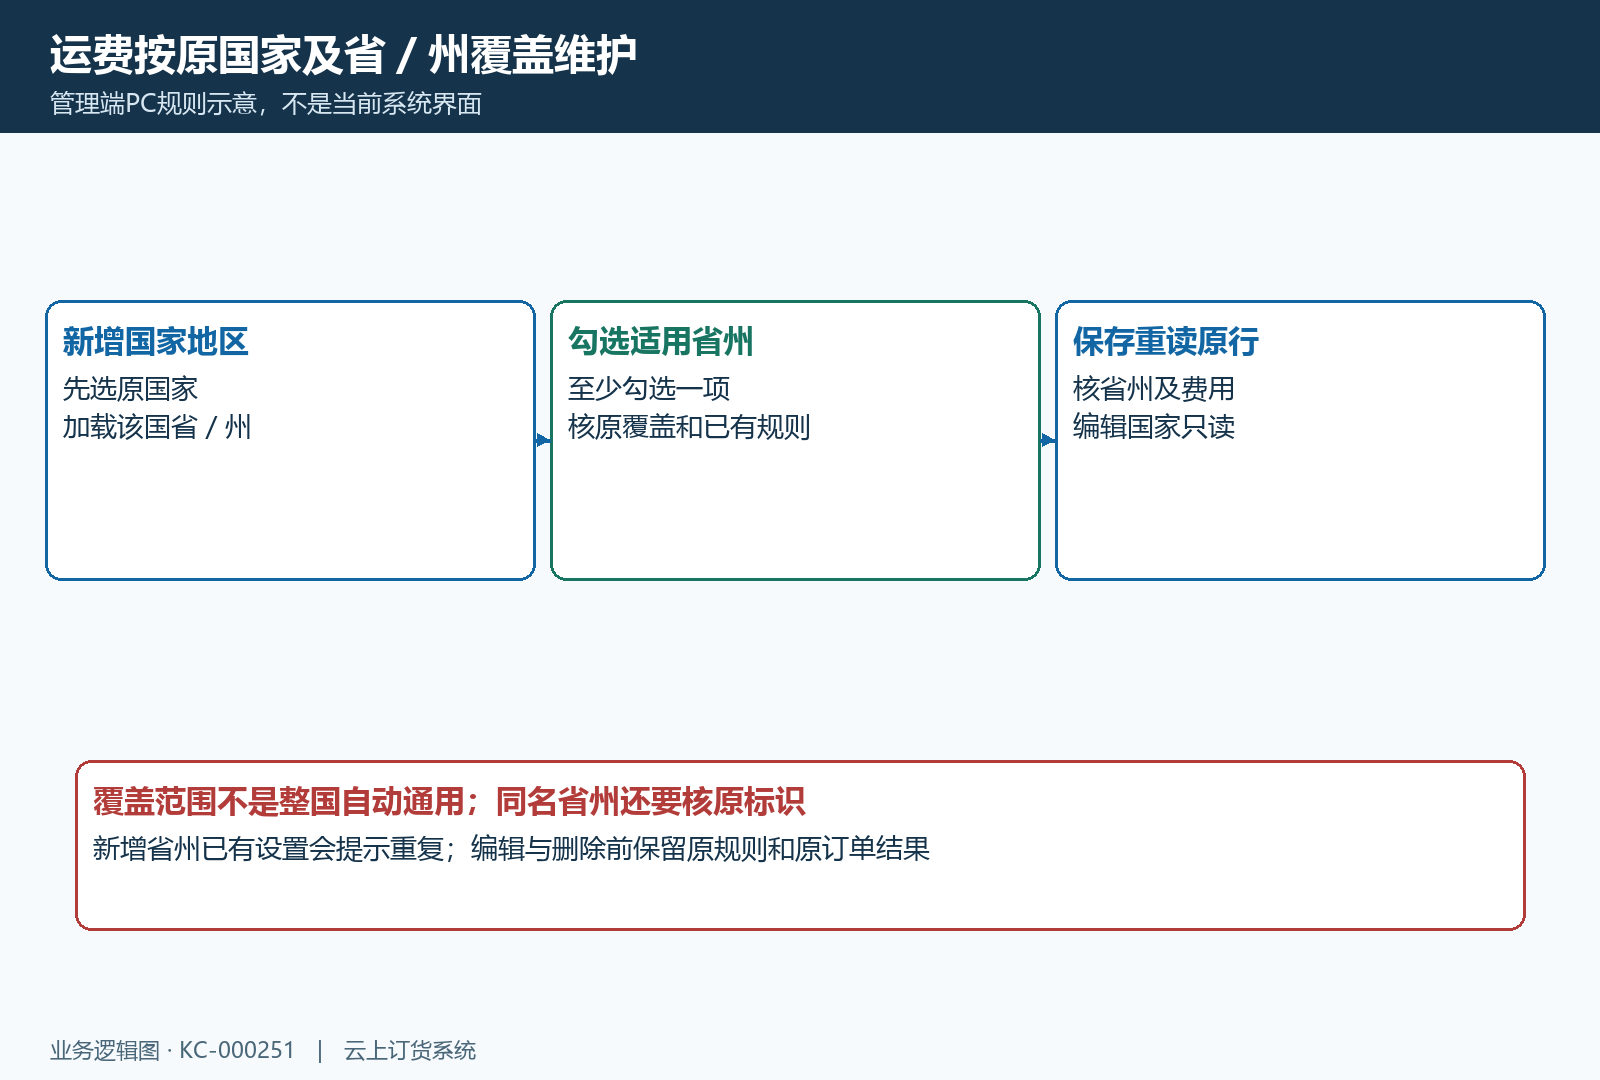Screen dimensions: 1600x1080
Task: Click footer text 业务逻辑图 · KC-000251
Action: click(173, 1050)
